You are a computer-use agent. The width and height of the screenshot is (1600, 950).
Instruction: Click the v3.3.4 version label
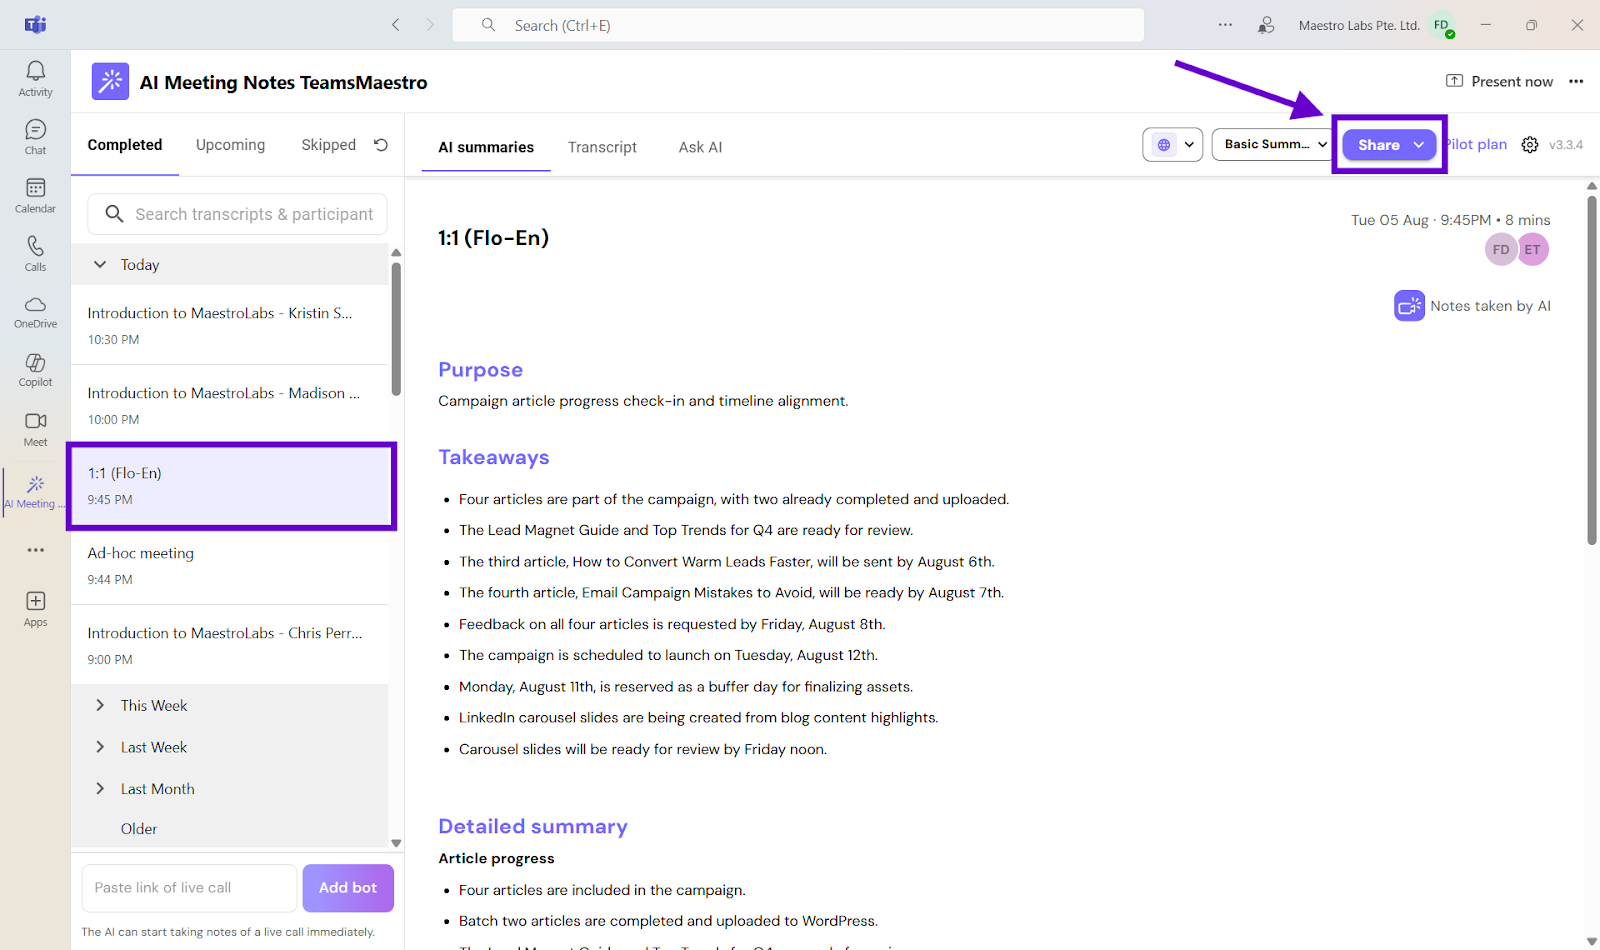point(1566,145)
